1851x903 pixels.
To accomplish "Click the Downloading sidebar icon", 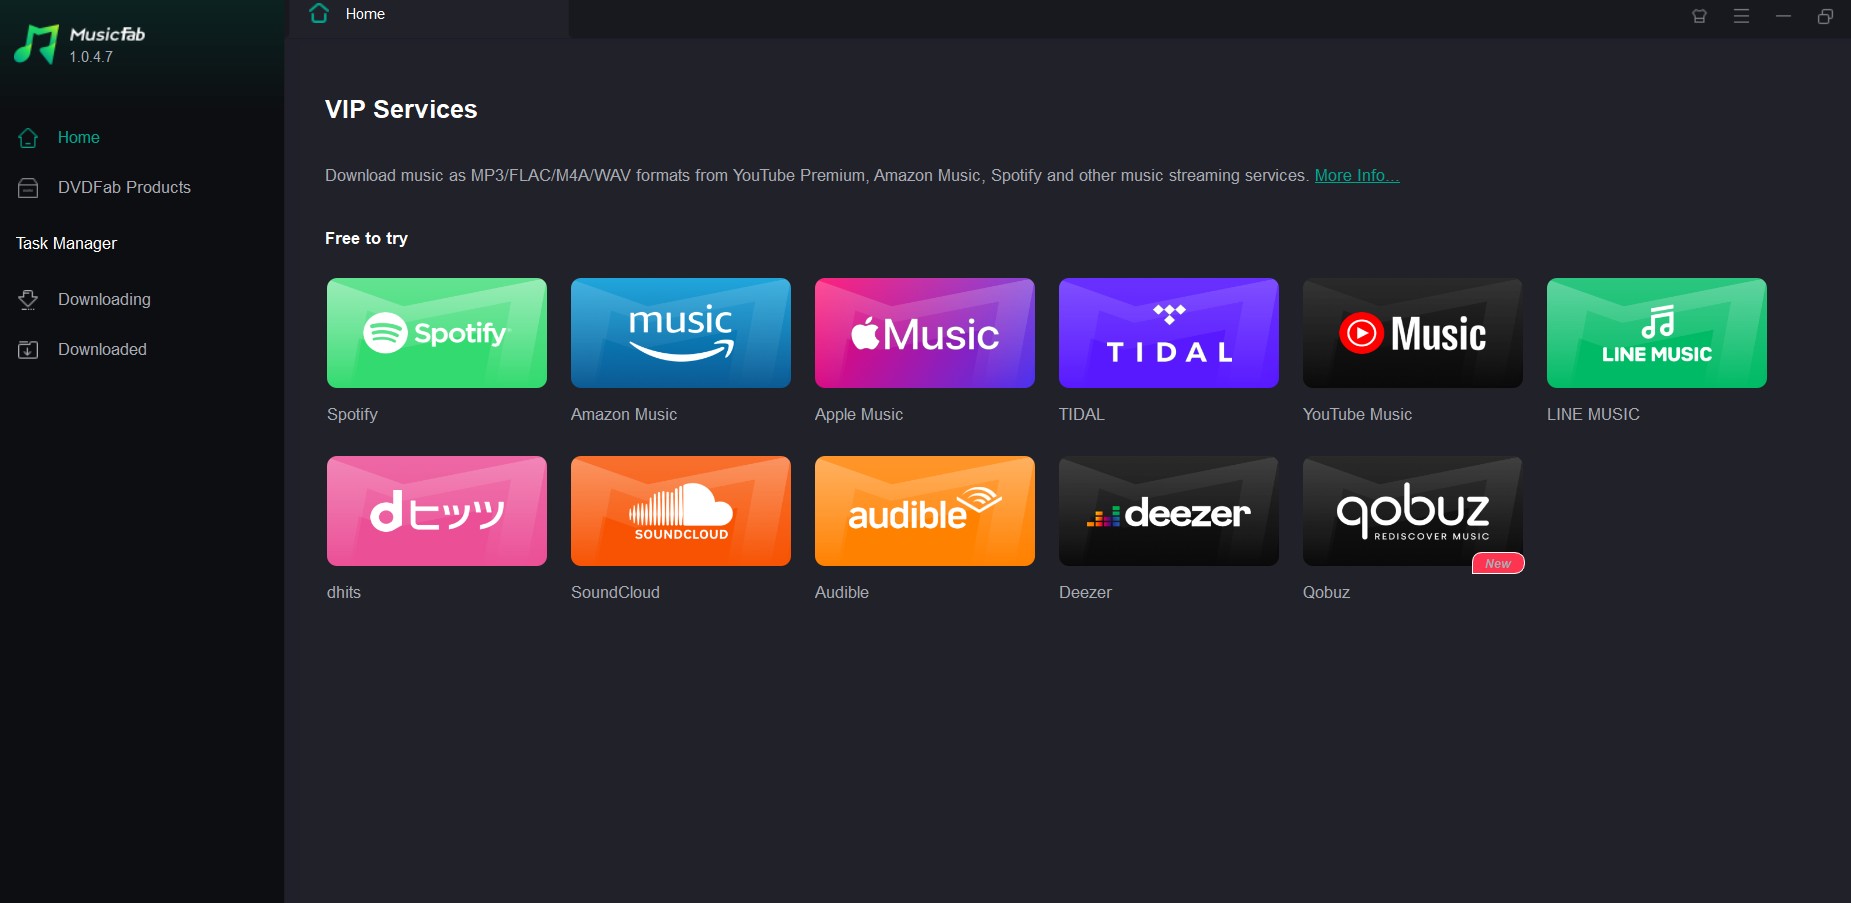I will click(x=28, y=300).
